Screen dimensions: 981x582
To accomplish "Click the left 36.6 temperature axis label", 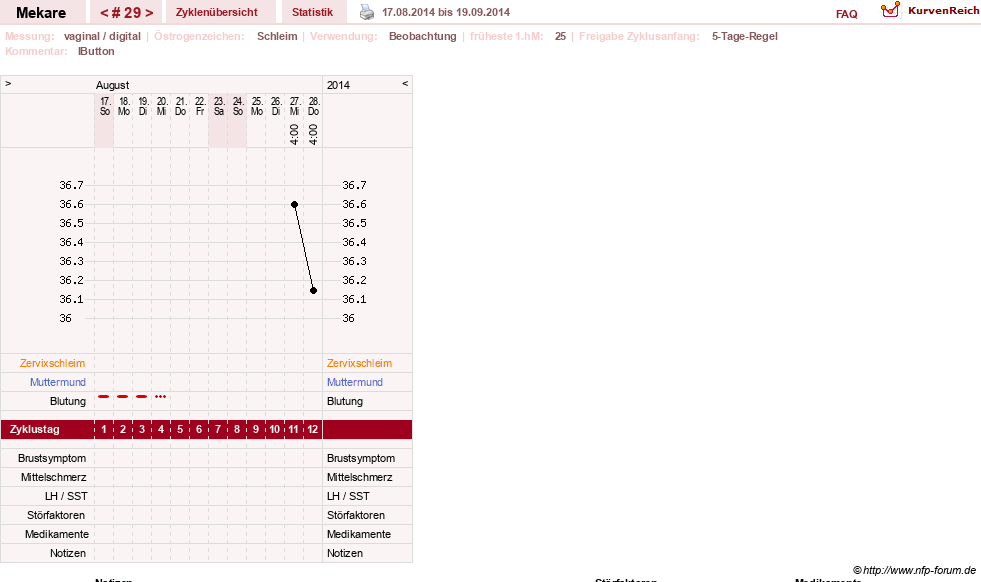I will 71,204.
